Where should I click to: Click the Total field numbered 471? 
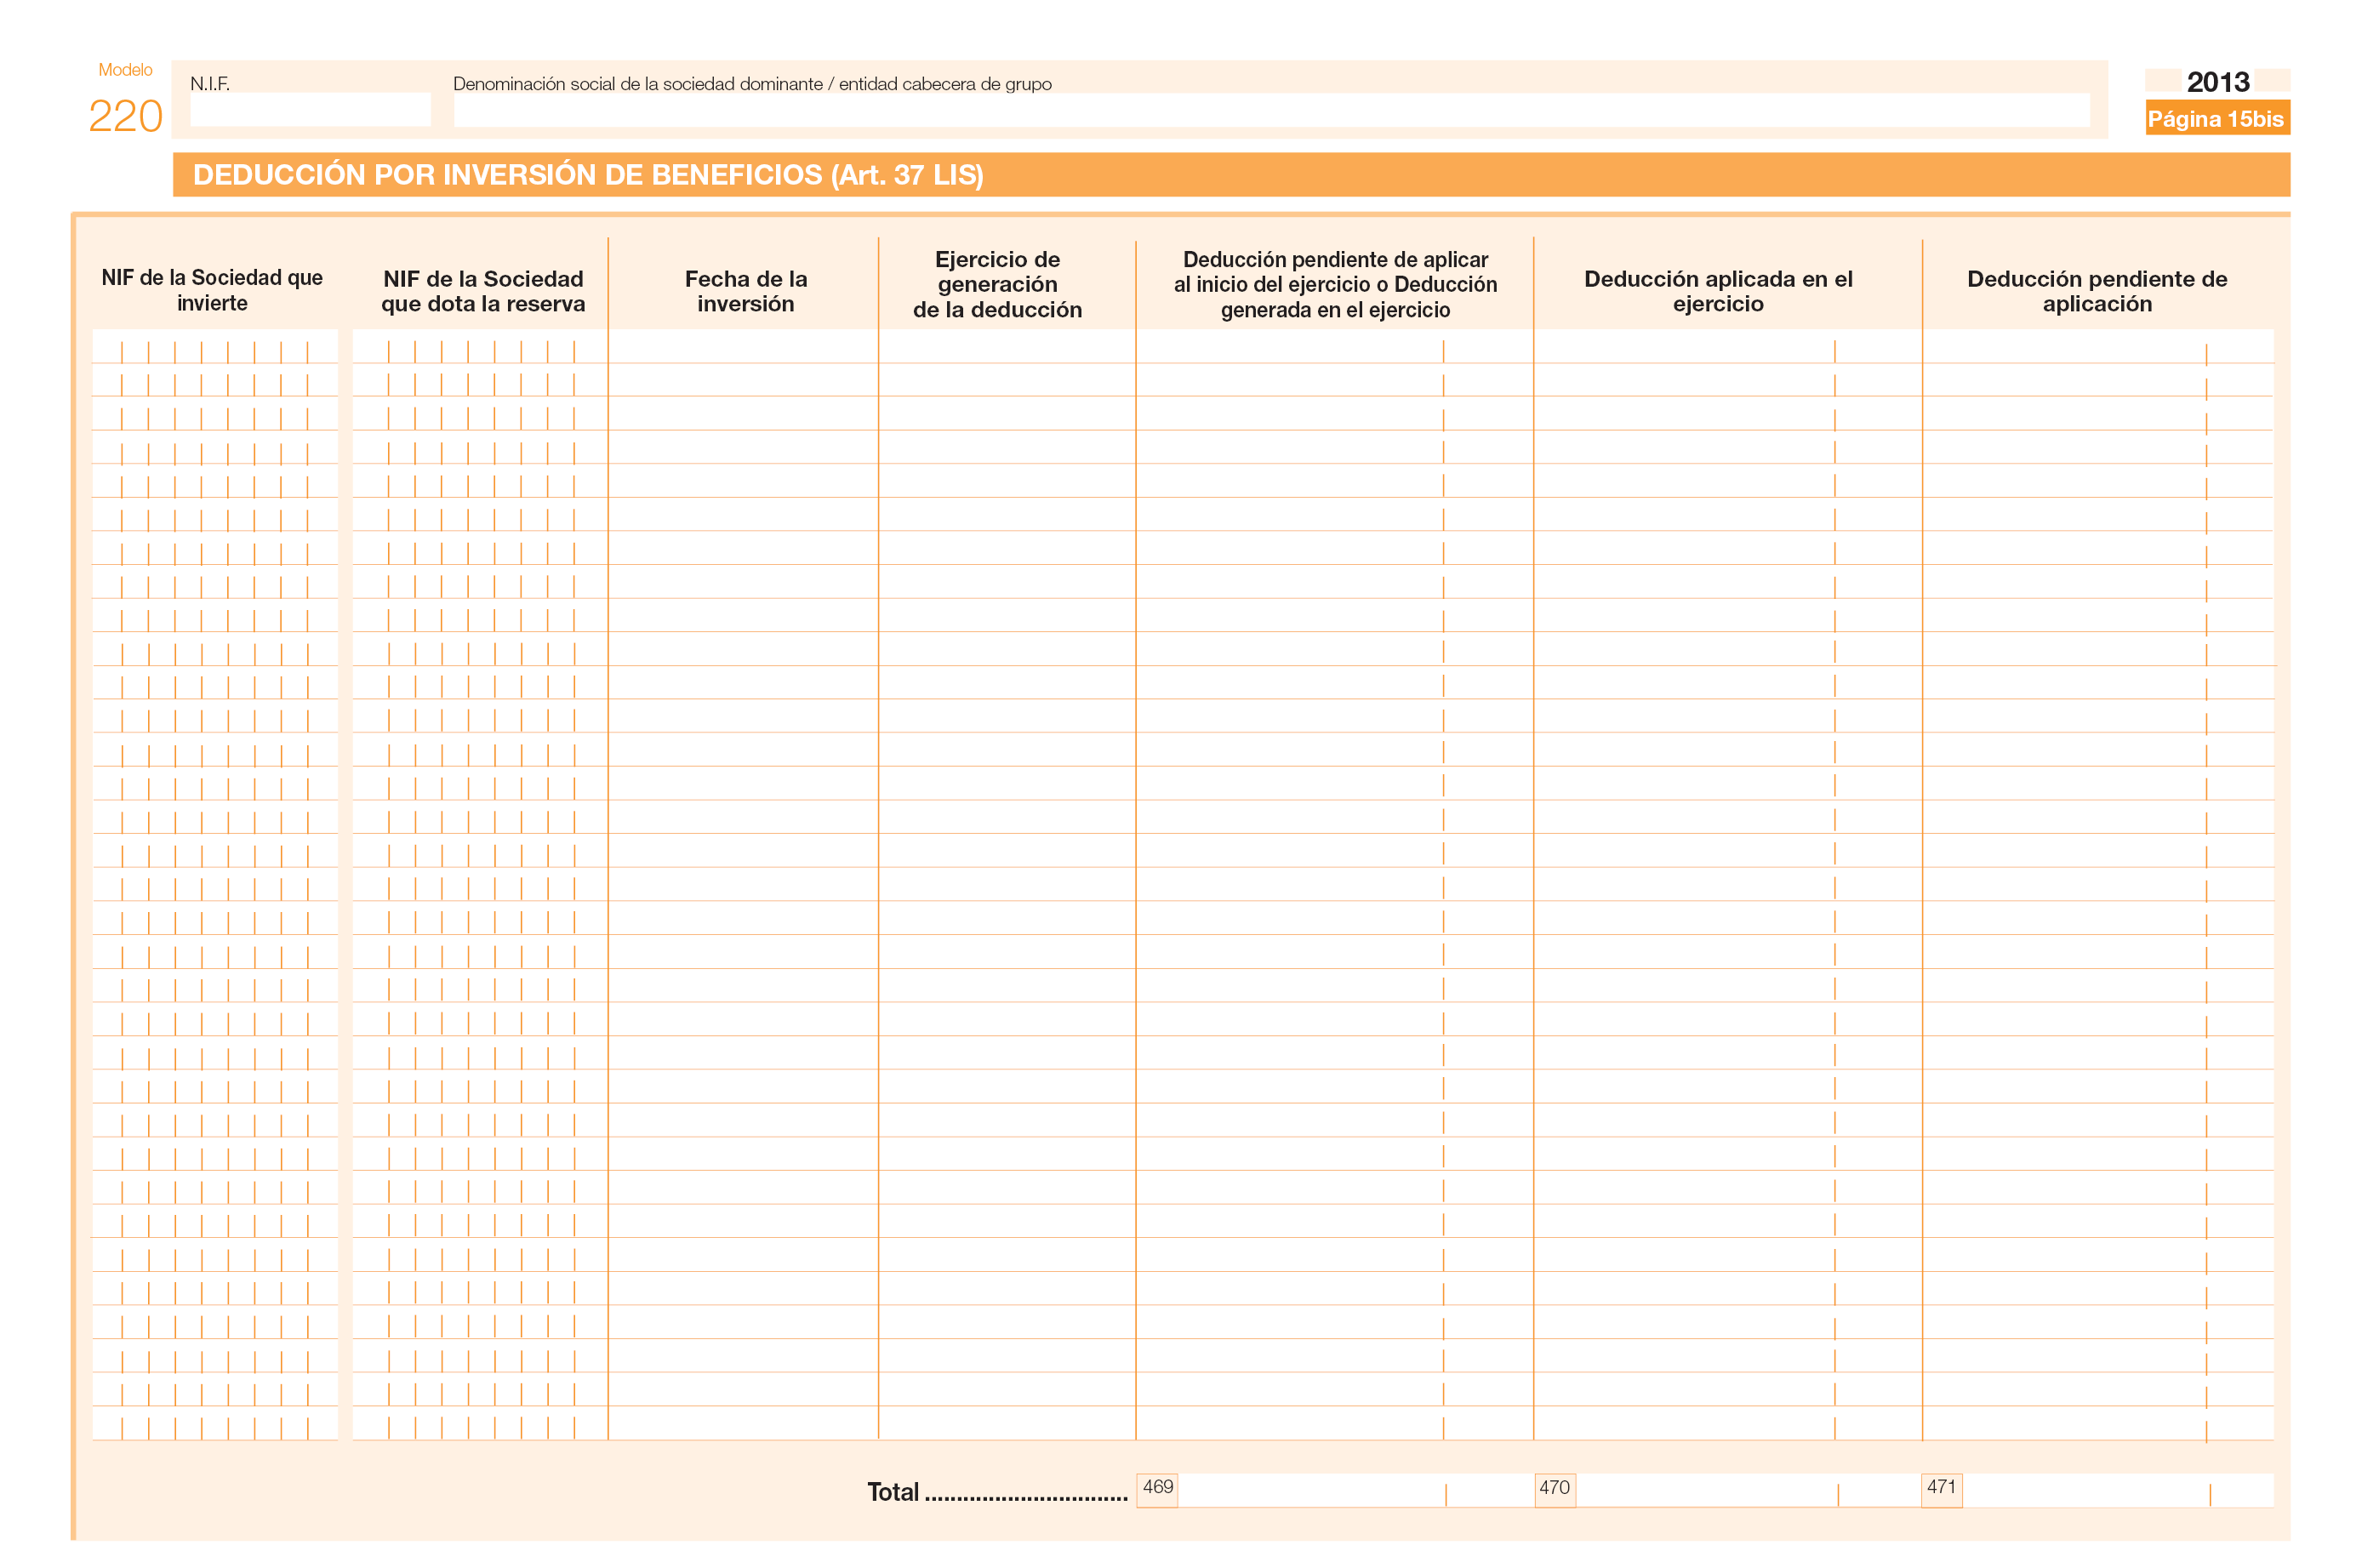pyautogui.click(x=2117, y=1490)
